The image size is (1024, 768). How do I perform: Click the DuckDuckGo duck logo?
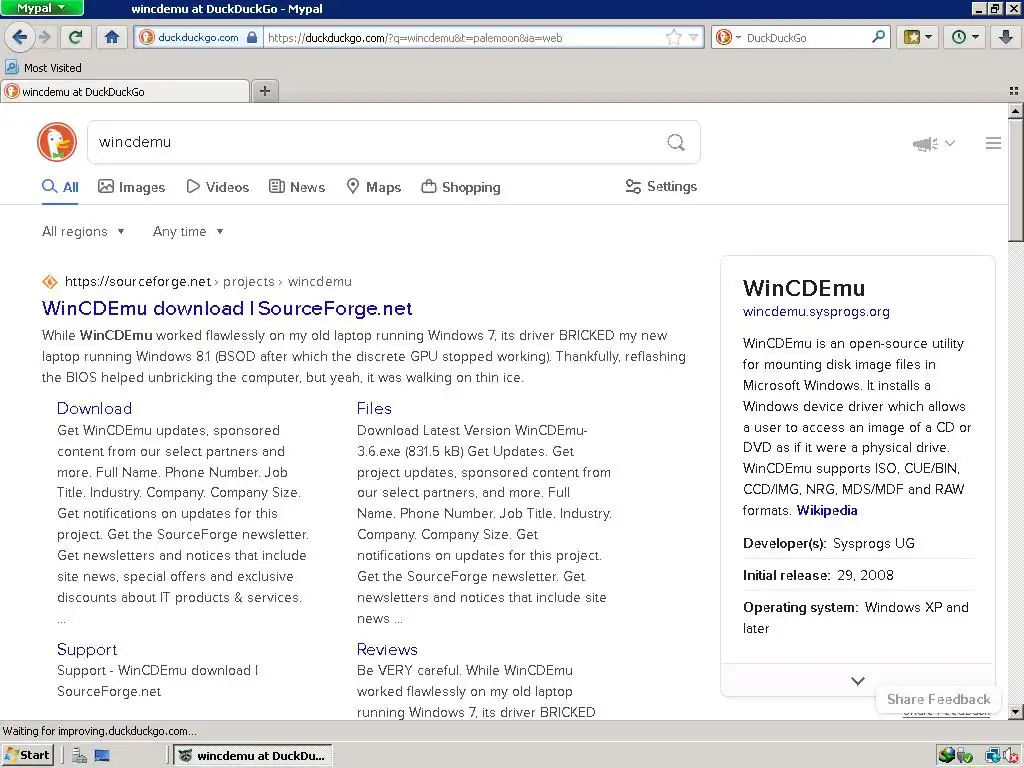(57, 142)
